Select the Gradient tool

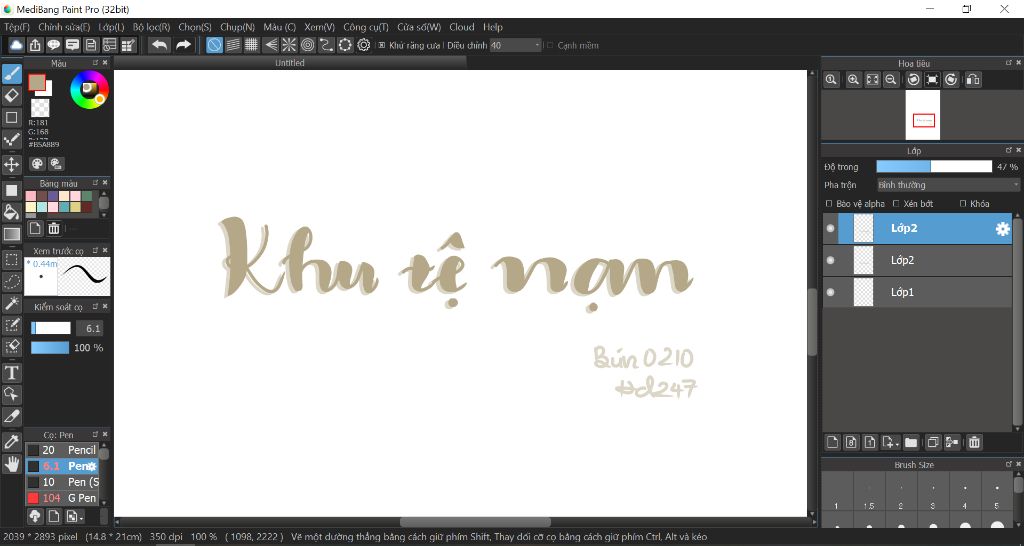point(12,234)
